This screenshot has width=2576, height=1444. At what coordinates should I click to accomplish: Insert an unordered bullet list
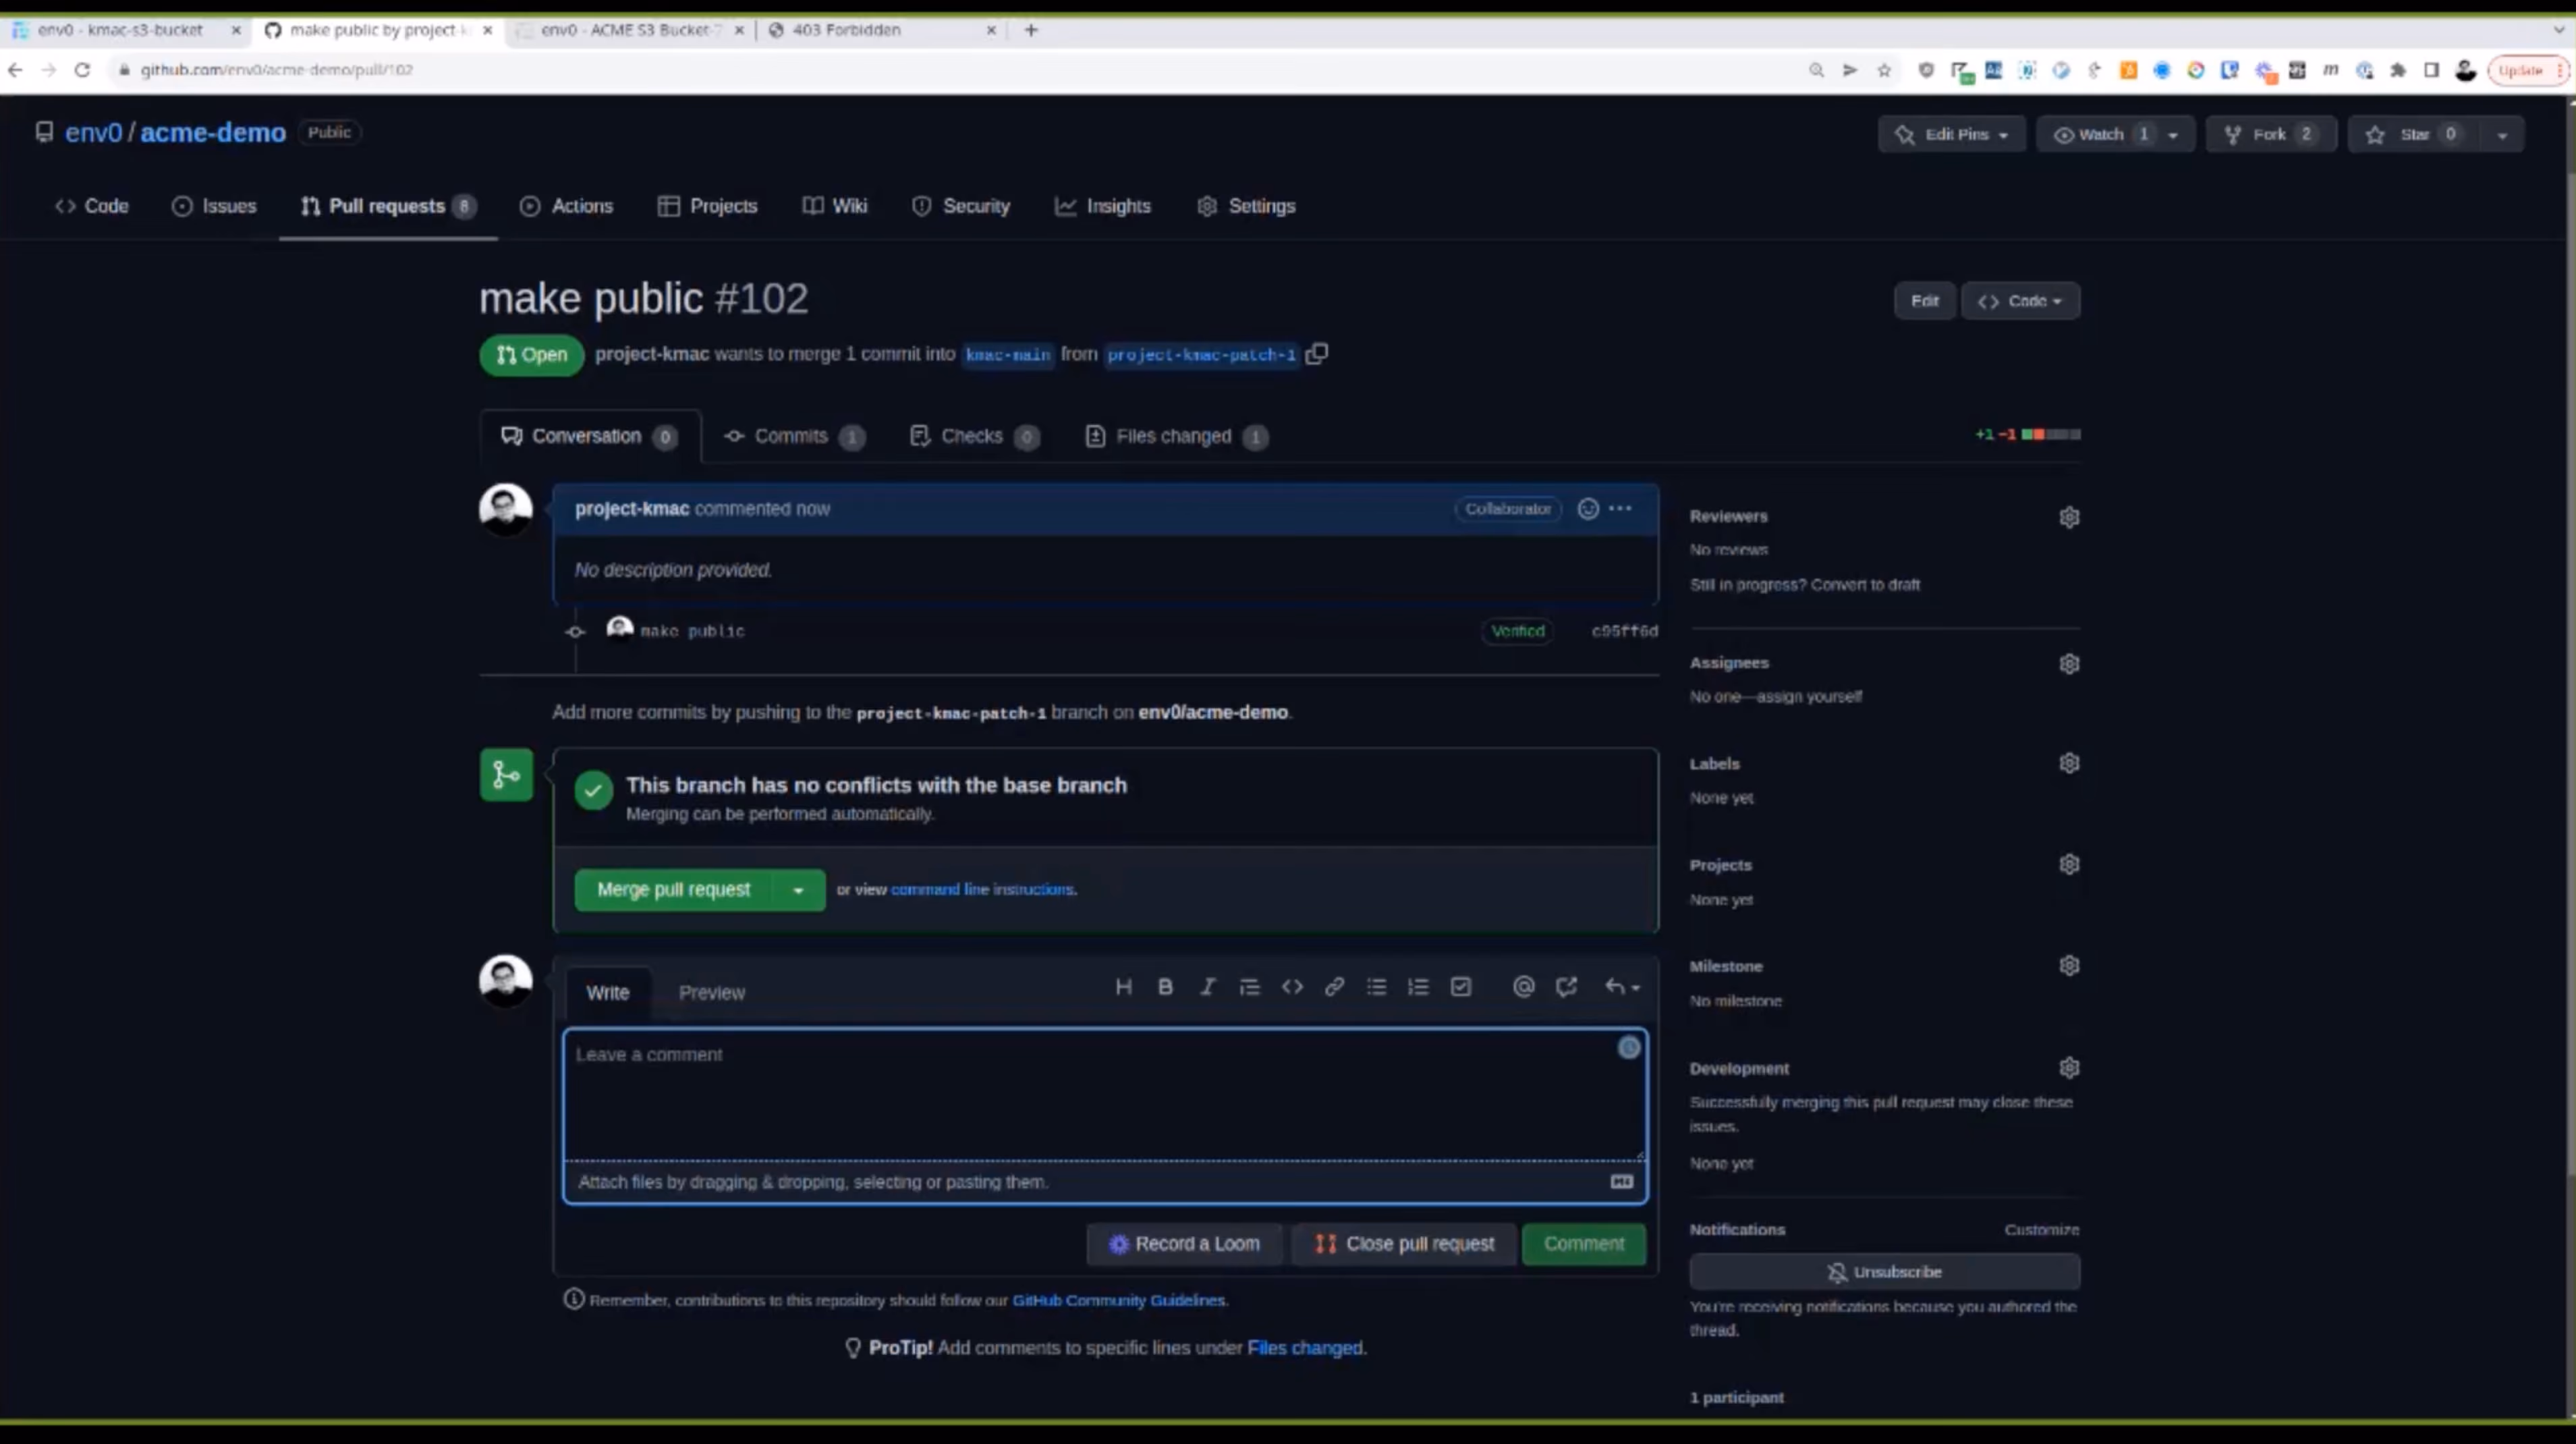point(1376,987)
